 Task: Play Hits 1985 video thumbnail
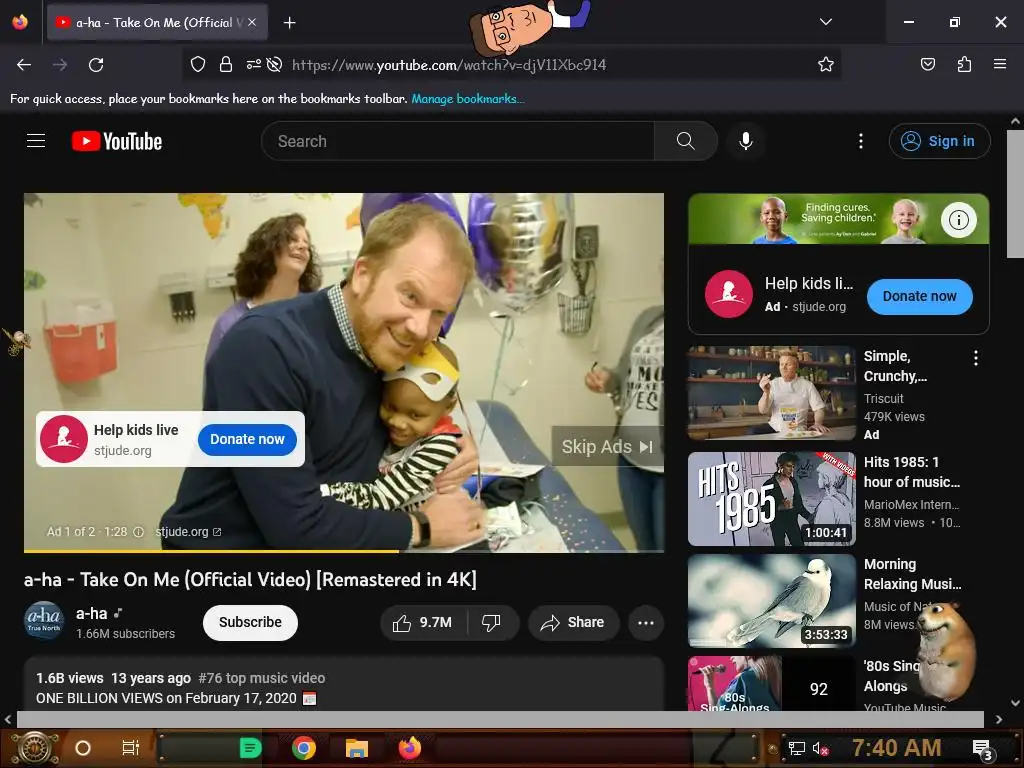(771, 499)
